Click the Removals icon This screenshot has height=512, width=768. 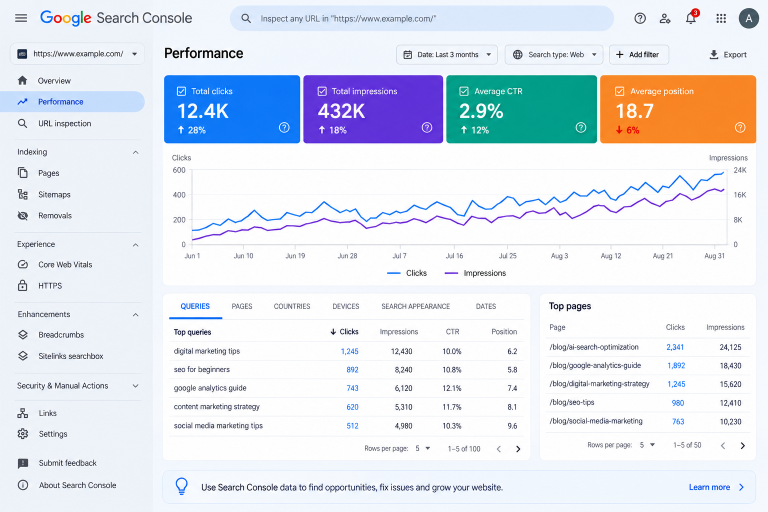(23, 216)
